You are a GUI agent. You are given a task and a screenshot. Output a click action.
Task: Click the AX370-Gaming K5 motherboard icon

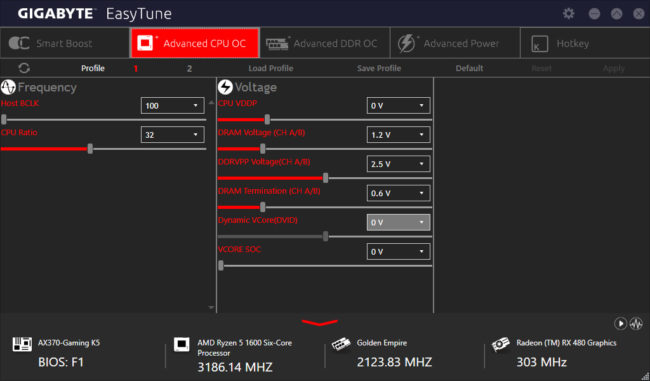click(22, 344)
